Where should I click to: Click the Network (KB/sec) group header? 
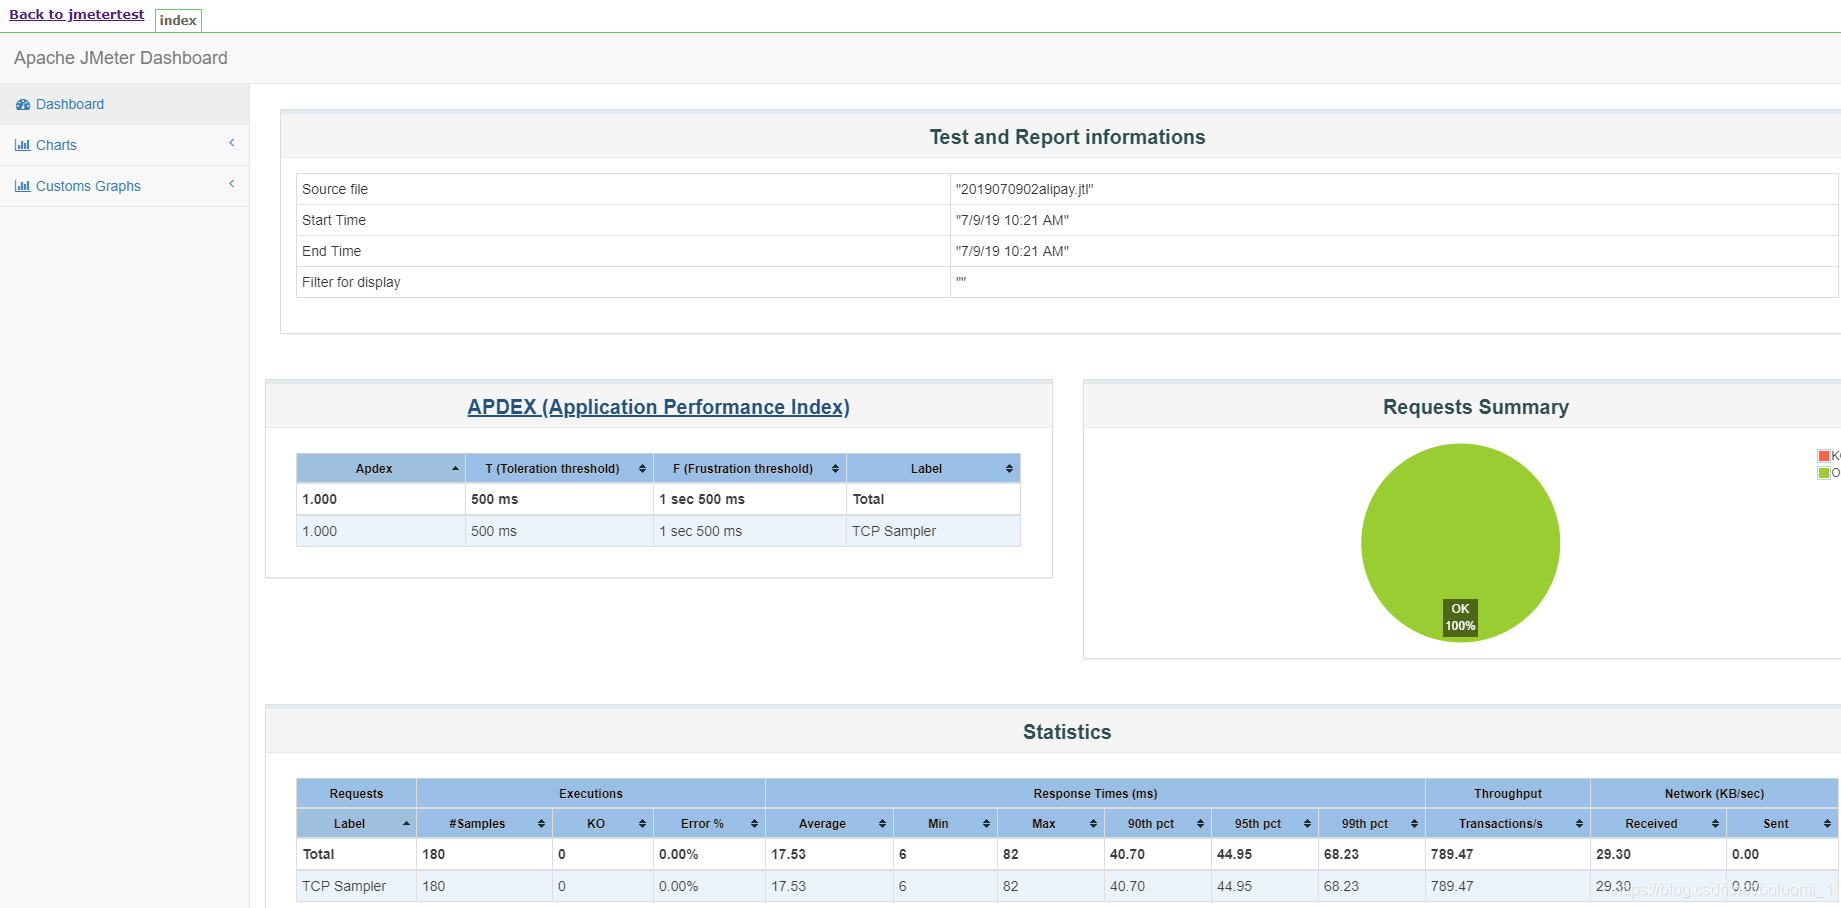pyautogui.click(x=1714, y=794)
